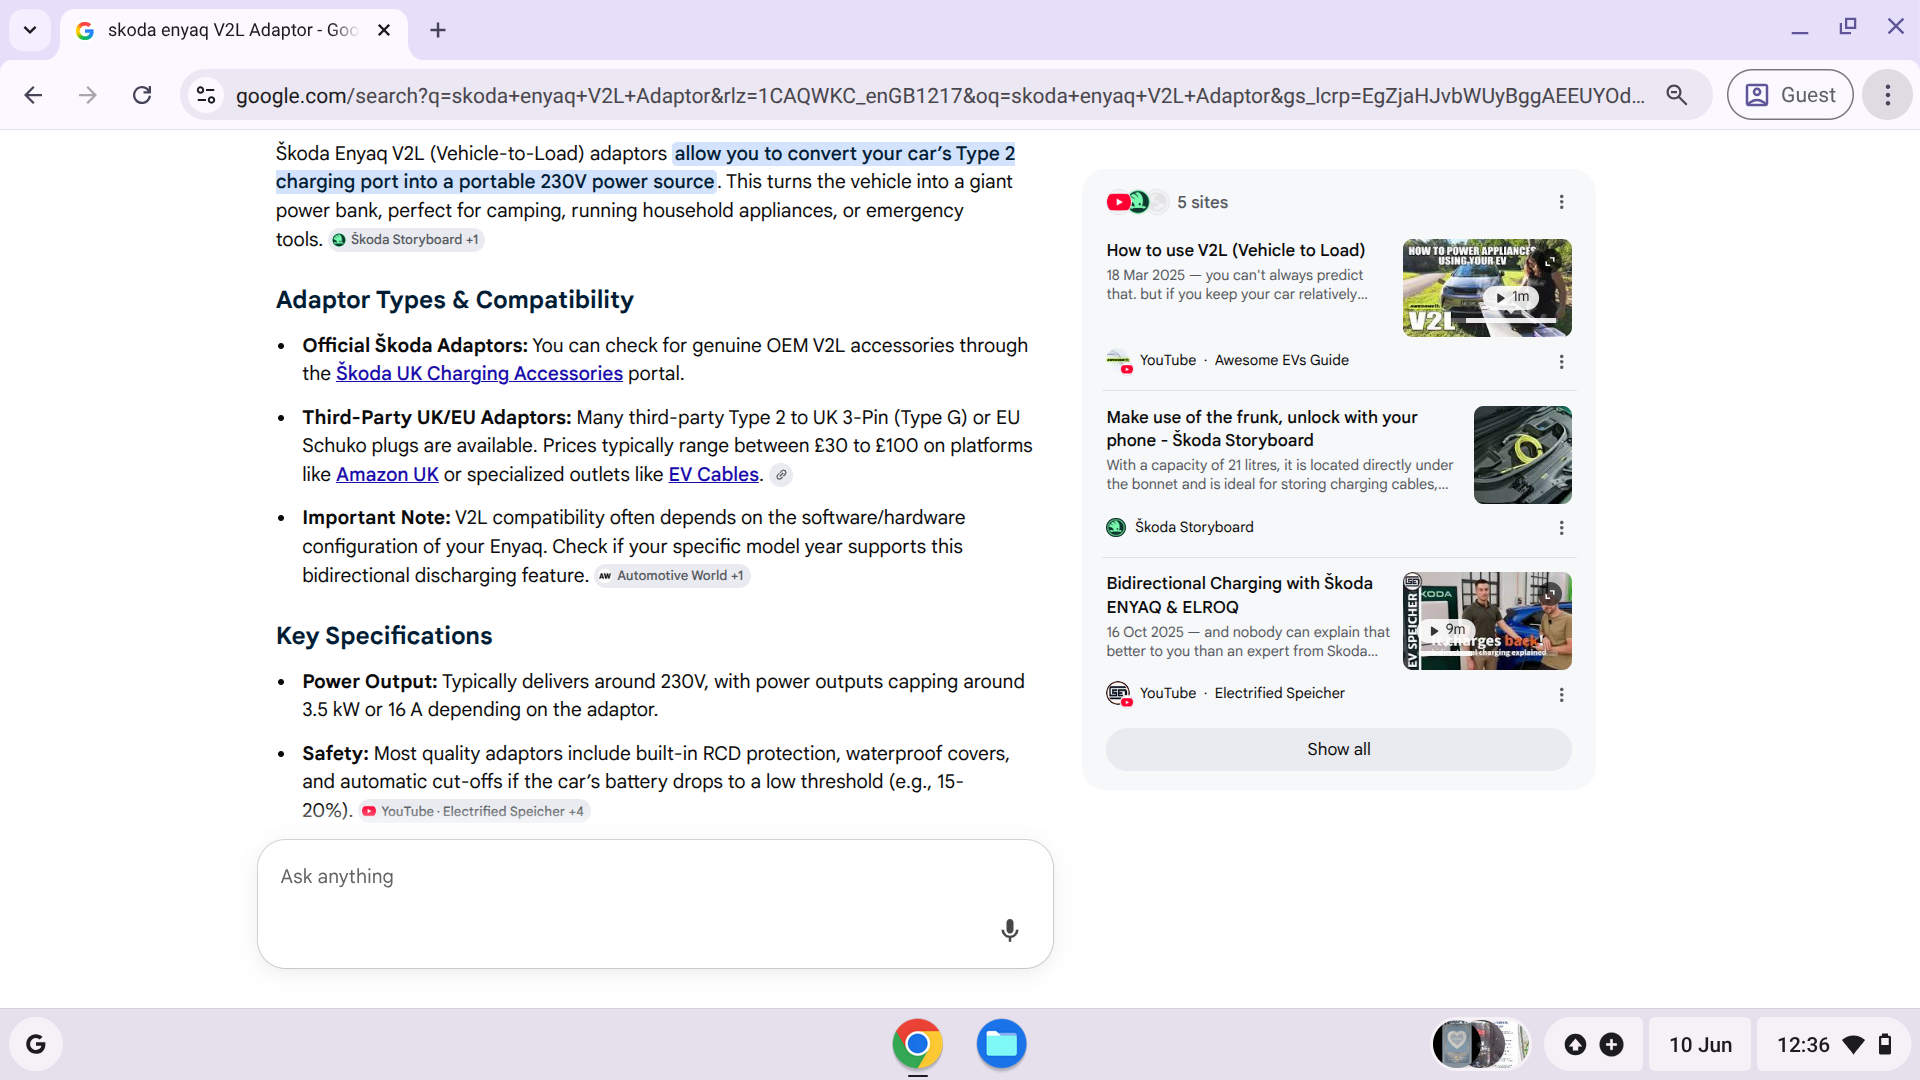Image resolution: width=1920 pixels, height=1080 pixels.
Task: Play the How to use V2L video thumbnail
Action: (x=1487, y=288)
